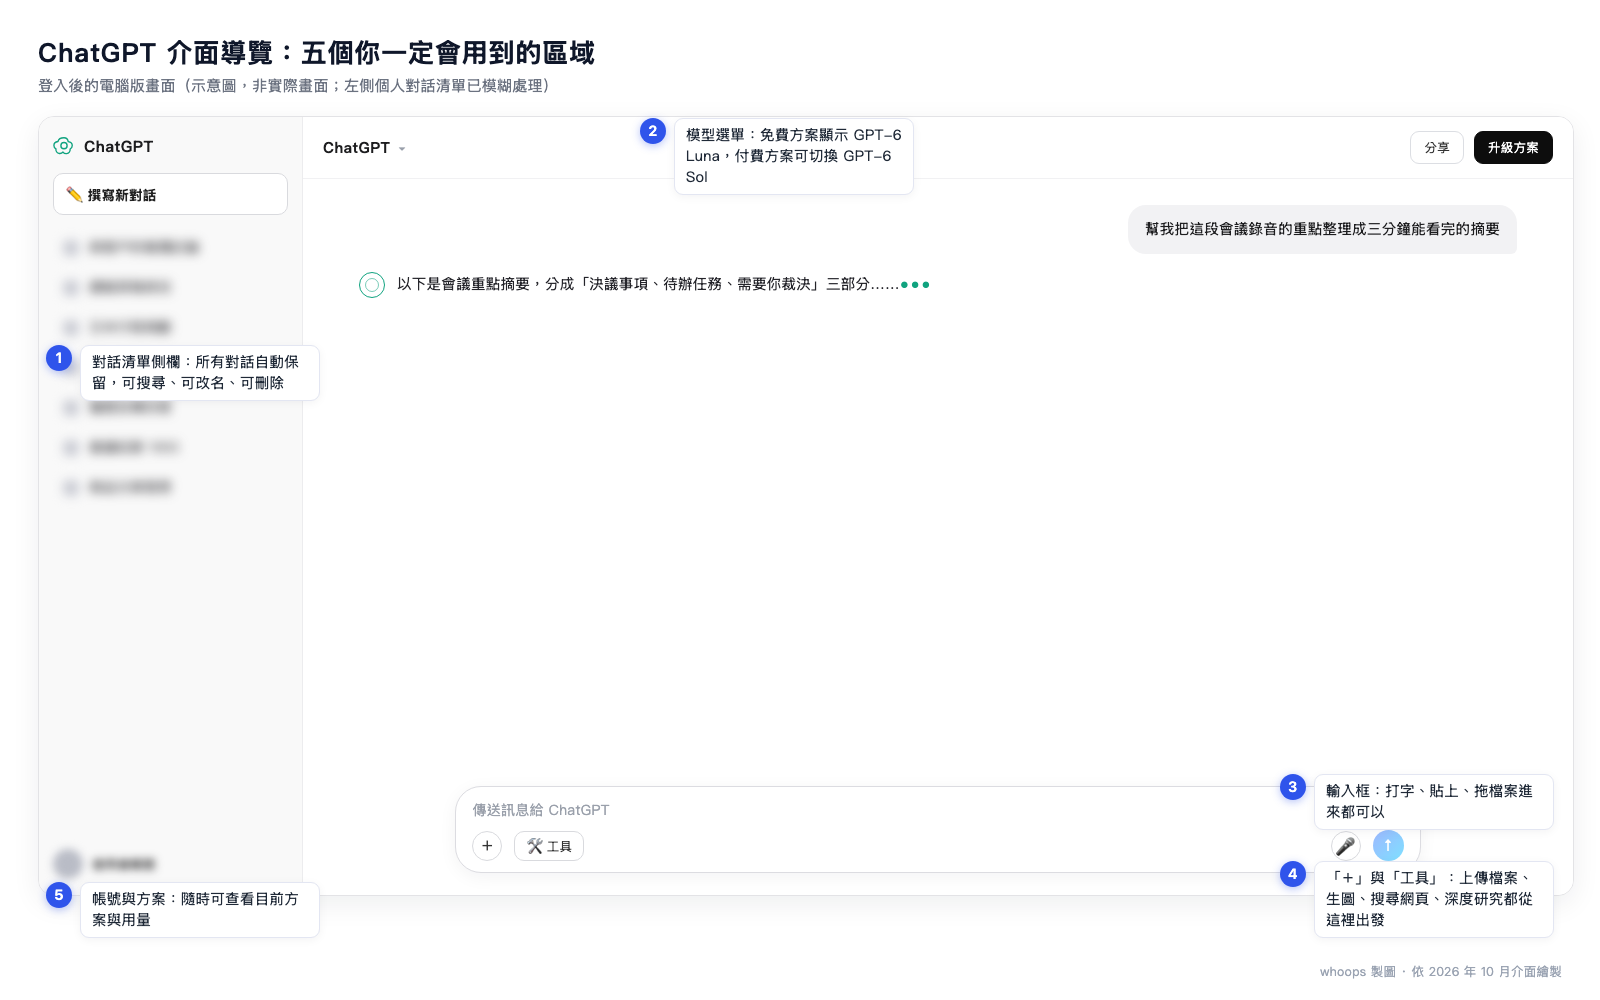Click the microphone voice input icon
Screen dimensions: 1600x1000
click(1346, 846)
